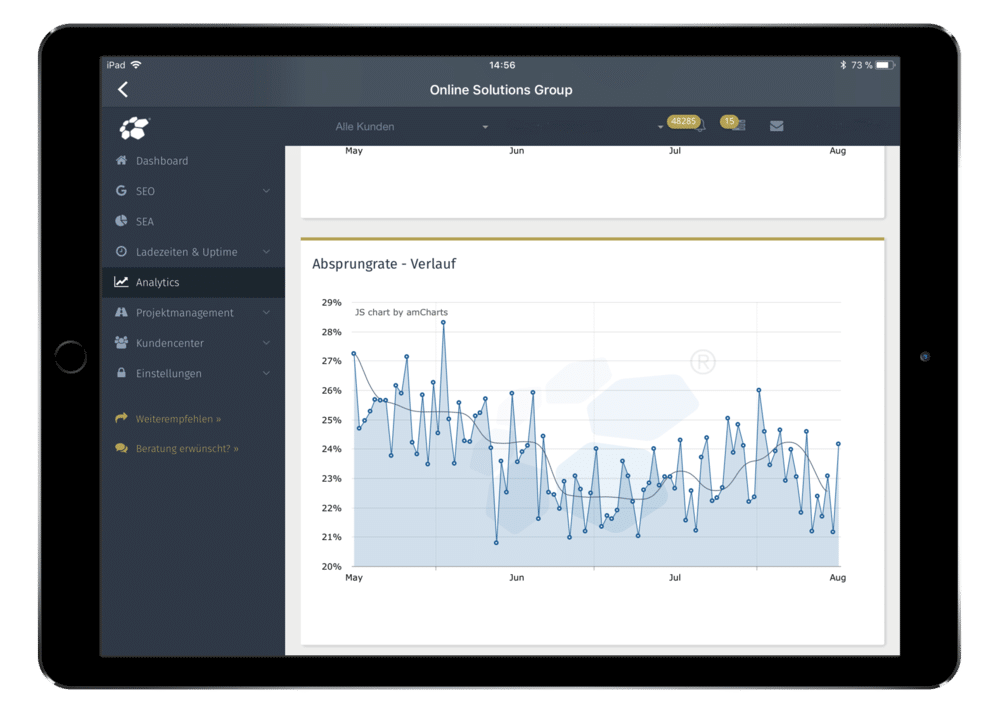Open the envelope messages icon
The width and height of the screenshot is (1000, 713).
pyautogui.click(x=776, y=127)
